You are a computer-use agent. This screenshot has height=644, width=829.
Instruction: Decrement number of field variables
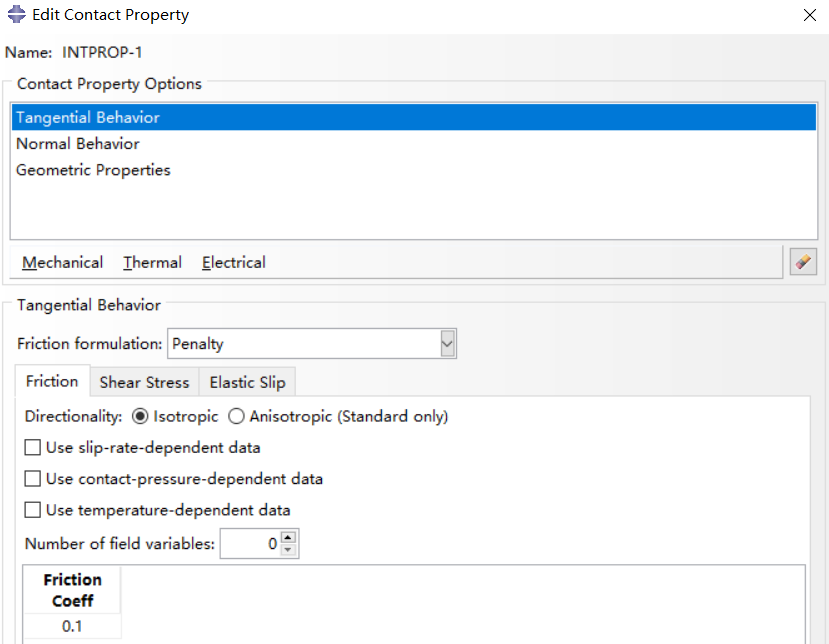(288, 550)
